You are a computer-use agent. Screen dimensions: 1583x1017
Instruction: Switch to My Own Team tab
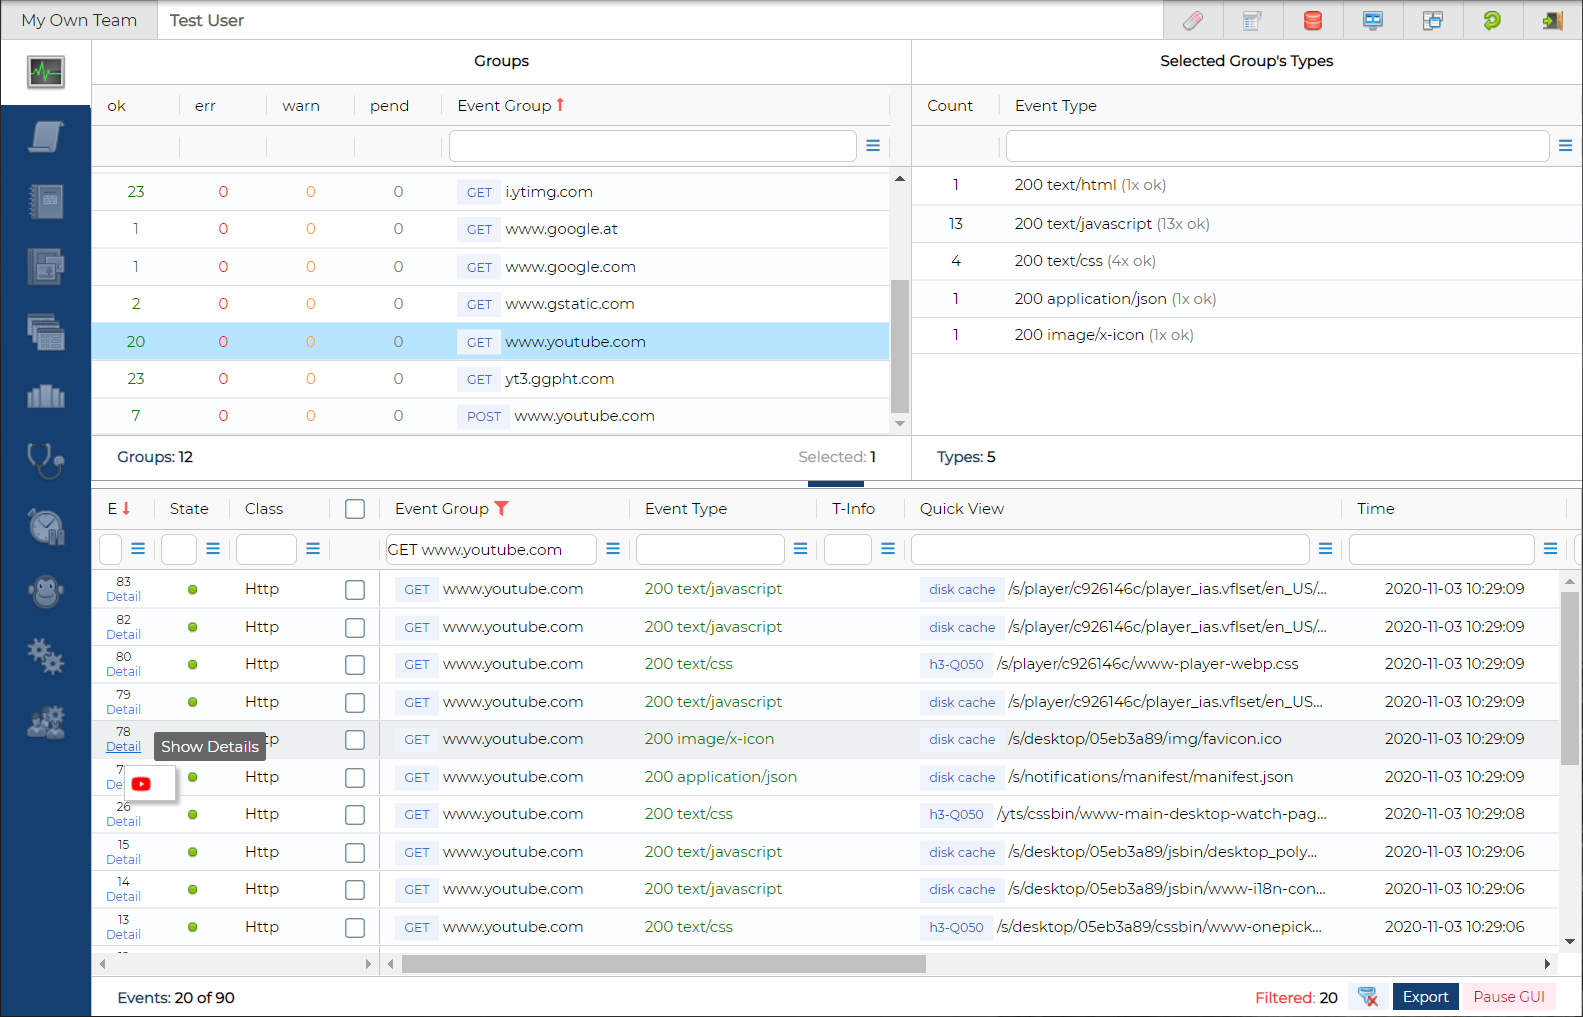point(79,20)
